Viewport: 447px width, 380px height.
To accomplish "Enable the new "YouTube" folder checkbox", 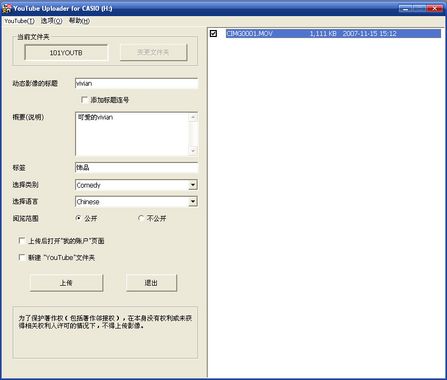I will pos(22,257).
